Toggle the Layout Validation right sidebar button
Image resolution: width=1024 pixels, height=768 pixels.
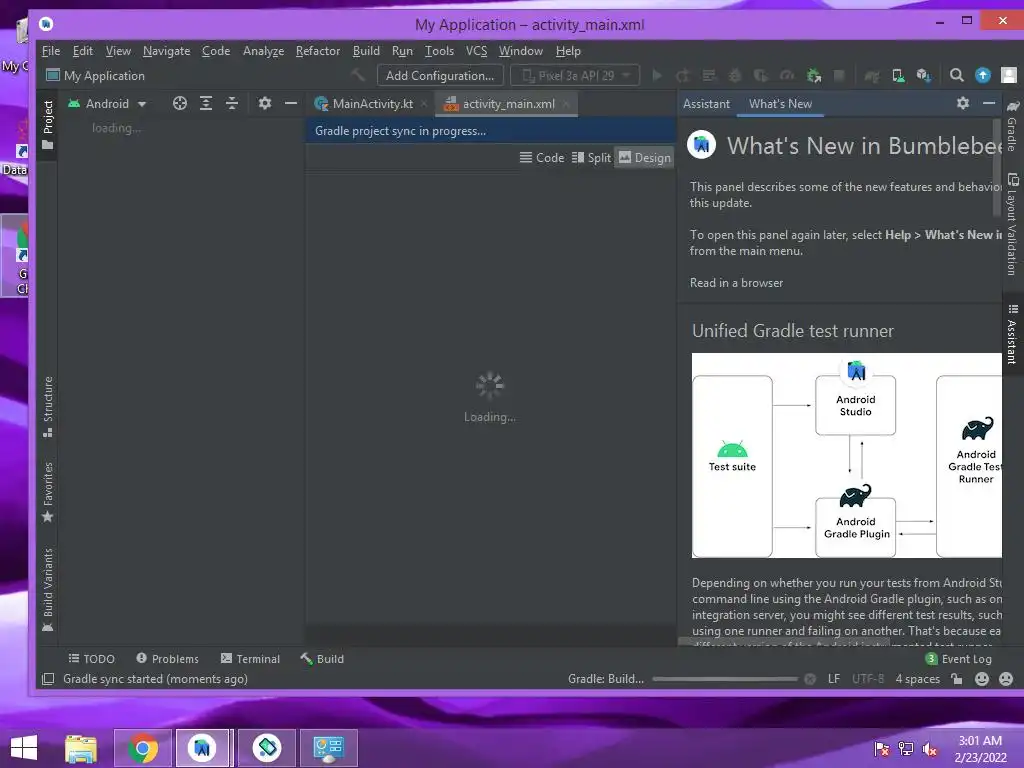[1012, 224]
